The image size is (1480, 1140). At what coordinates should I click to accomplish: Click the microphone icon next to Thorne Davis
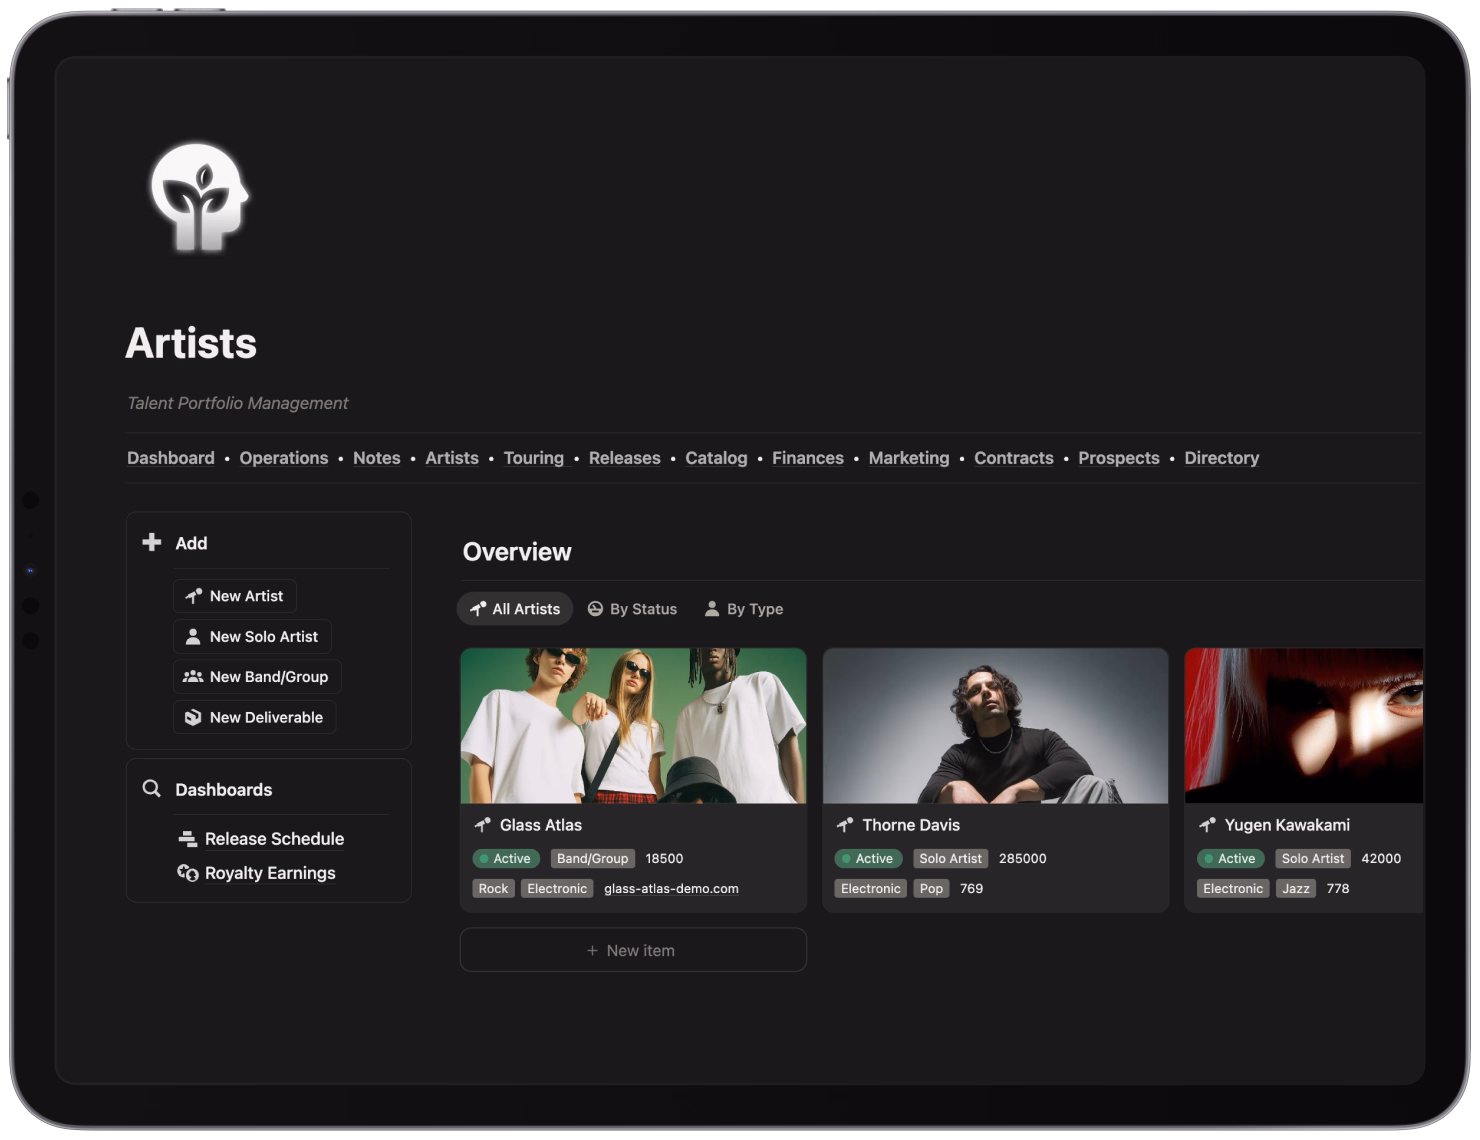845,825
